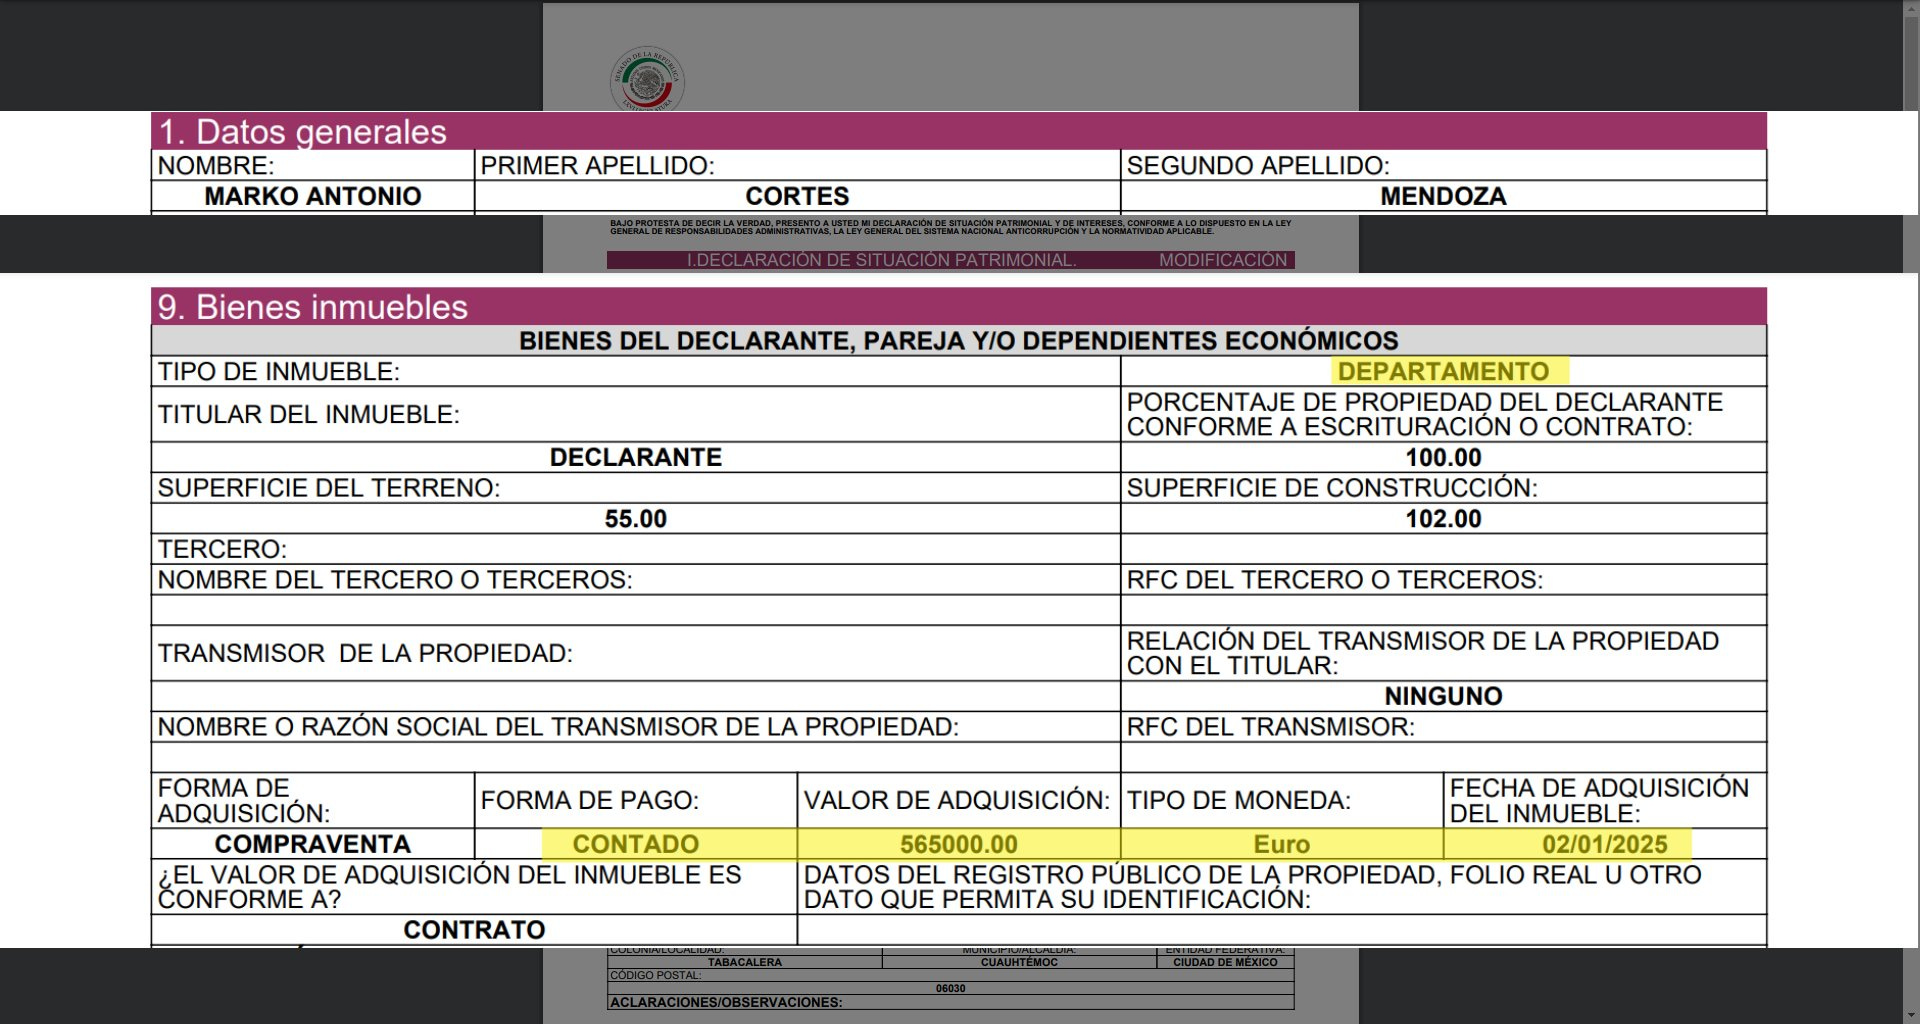Click the 'ACLARACIONES/OBSERVACIONES:' label
The image size is (1920, 1024).
tap(726, 1002)
